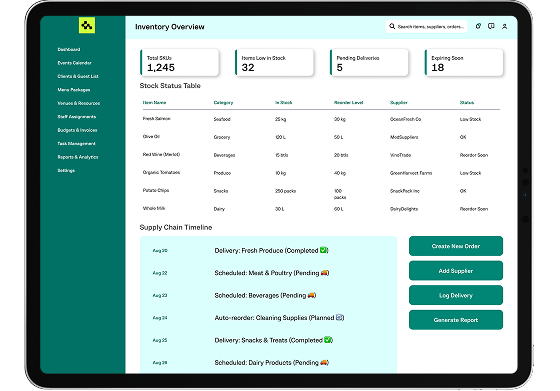Image resolution: width=560 pixels, height=391 pixels.
Task: Click the yellow app logo icon
Action: [87, 25]
